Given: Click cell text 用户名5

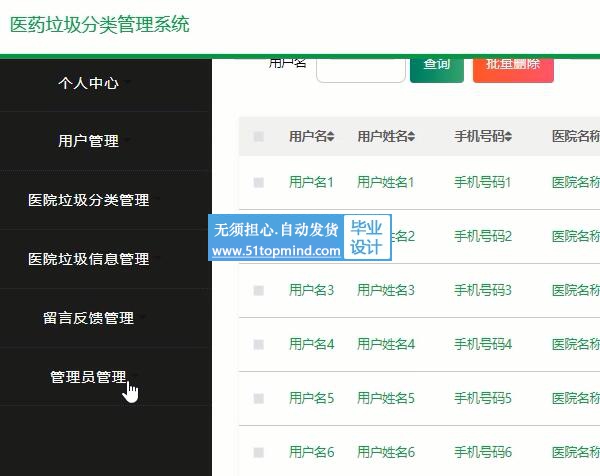Looking at the screenshot, I should click(311, 398).
